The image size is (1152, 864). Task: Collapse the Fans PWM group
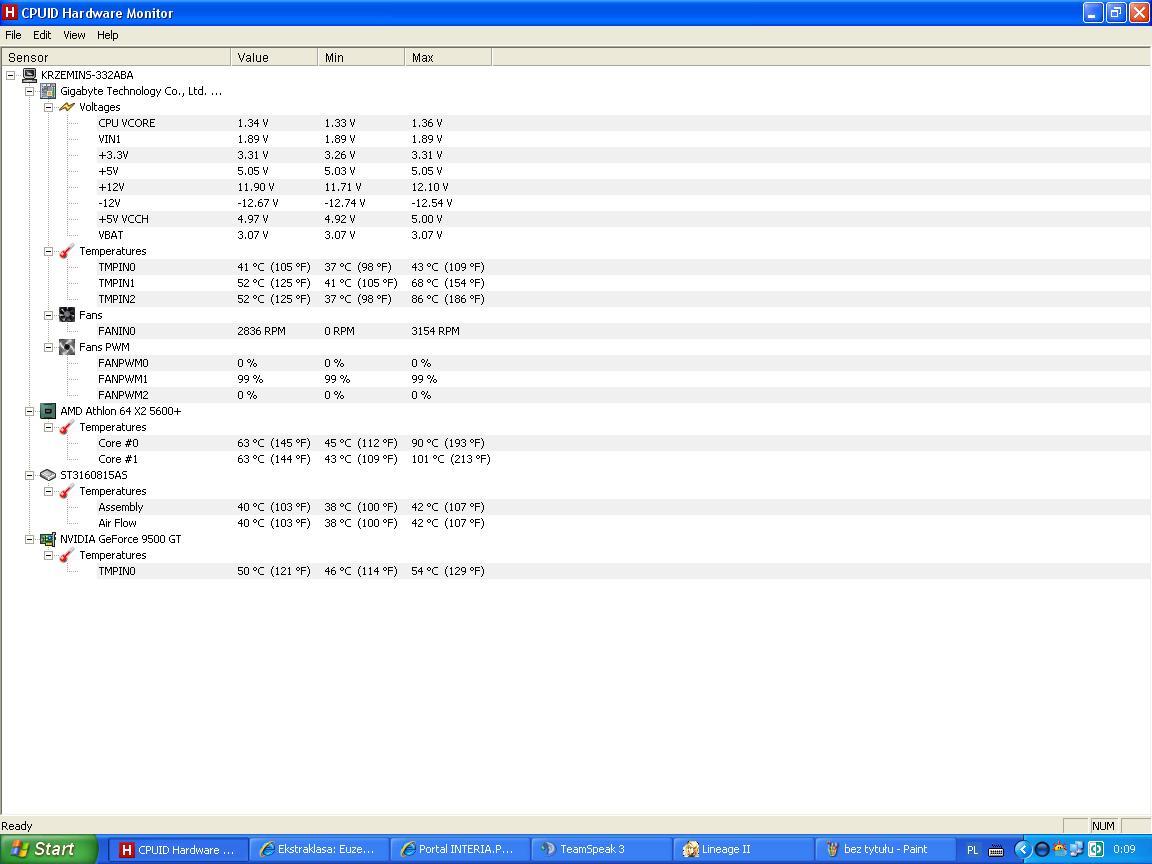point(48,347)
